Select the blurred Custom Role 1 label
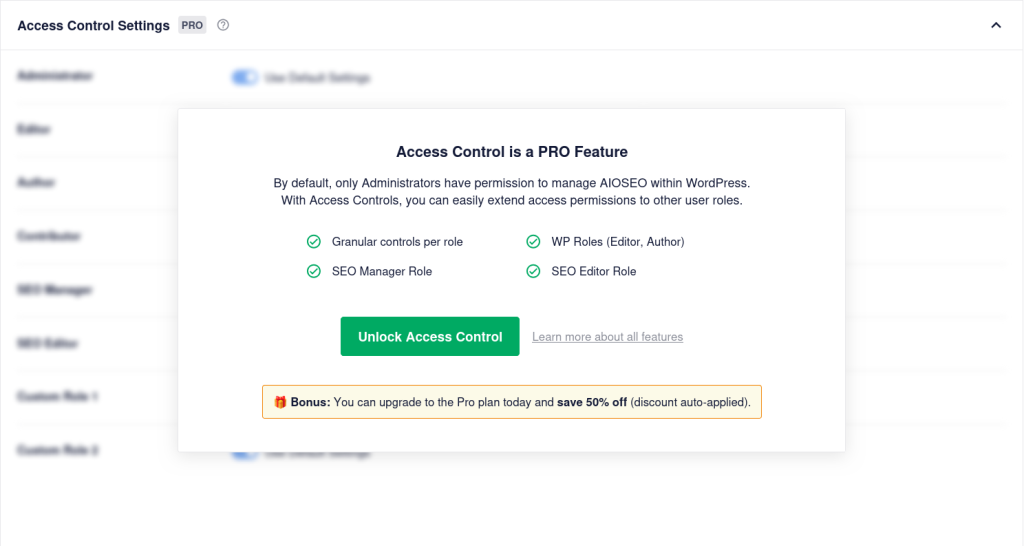 57,397
